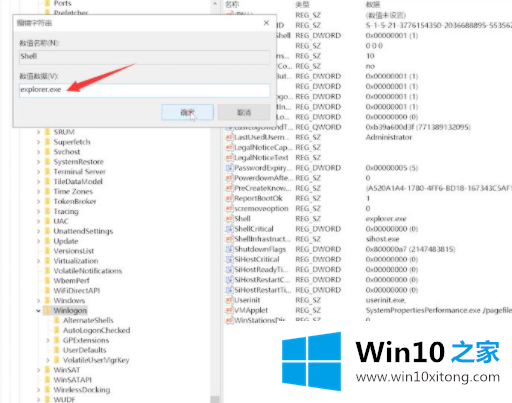
Task: Select the PowerdownAfte... value name
Action: pyautogui.click(x=263, y=178)
